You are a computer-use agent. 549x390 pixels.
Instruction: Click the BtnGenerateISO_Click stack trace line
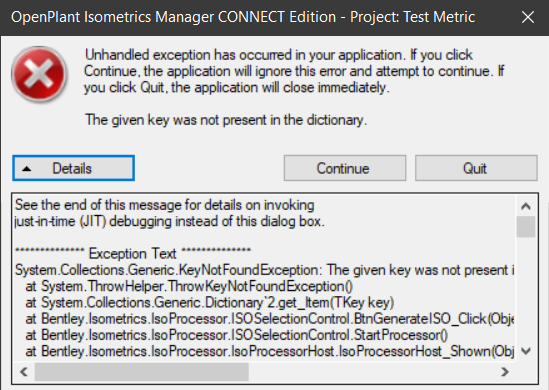[270, 319]
